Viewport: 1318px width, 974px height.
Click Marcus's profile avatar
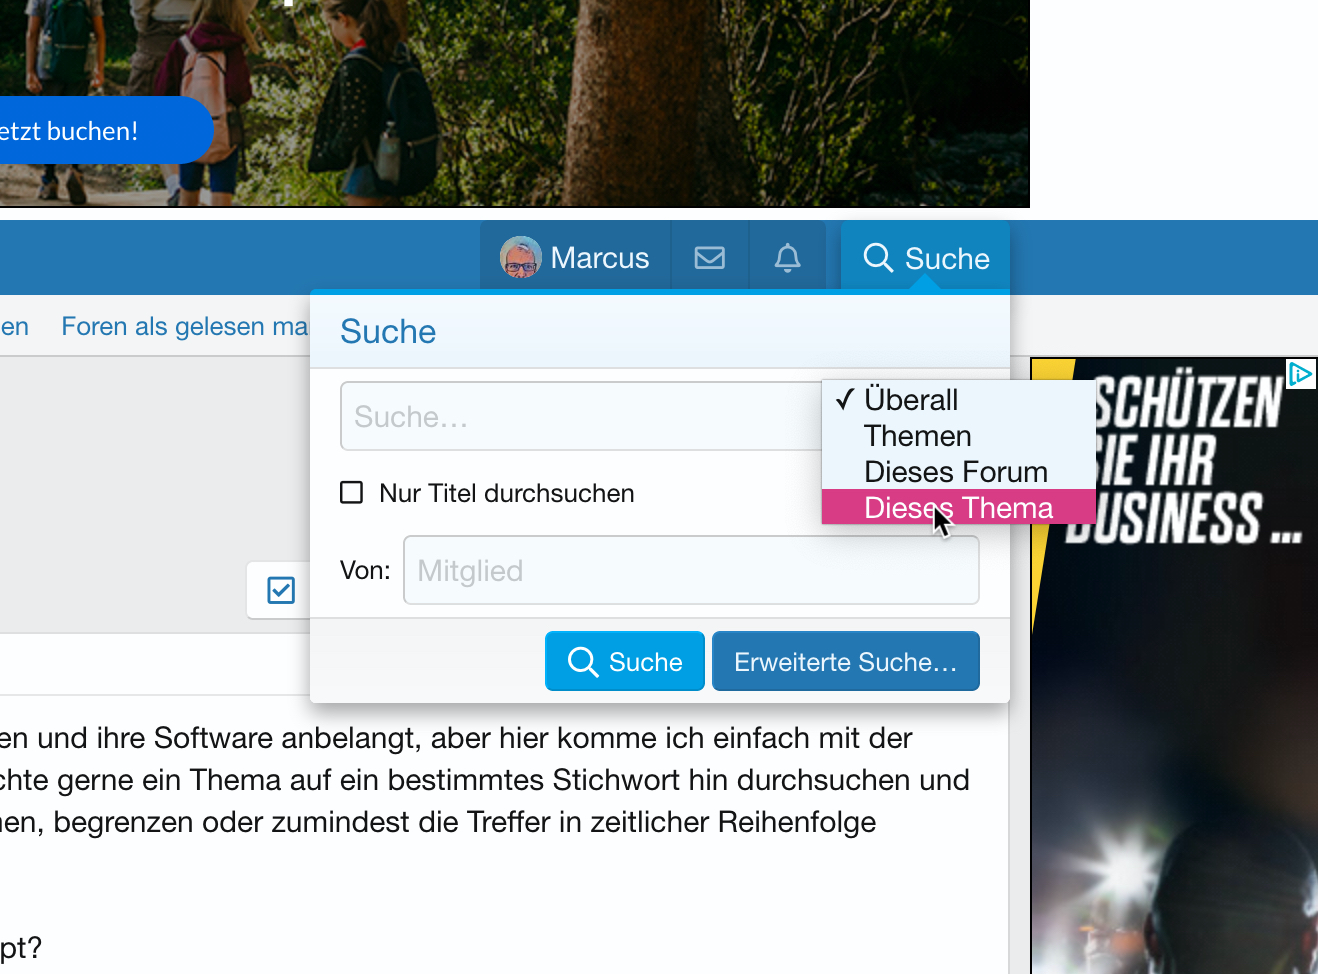[520, 258]
